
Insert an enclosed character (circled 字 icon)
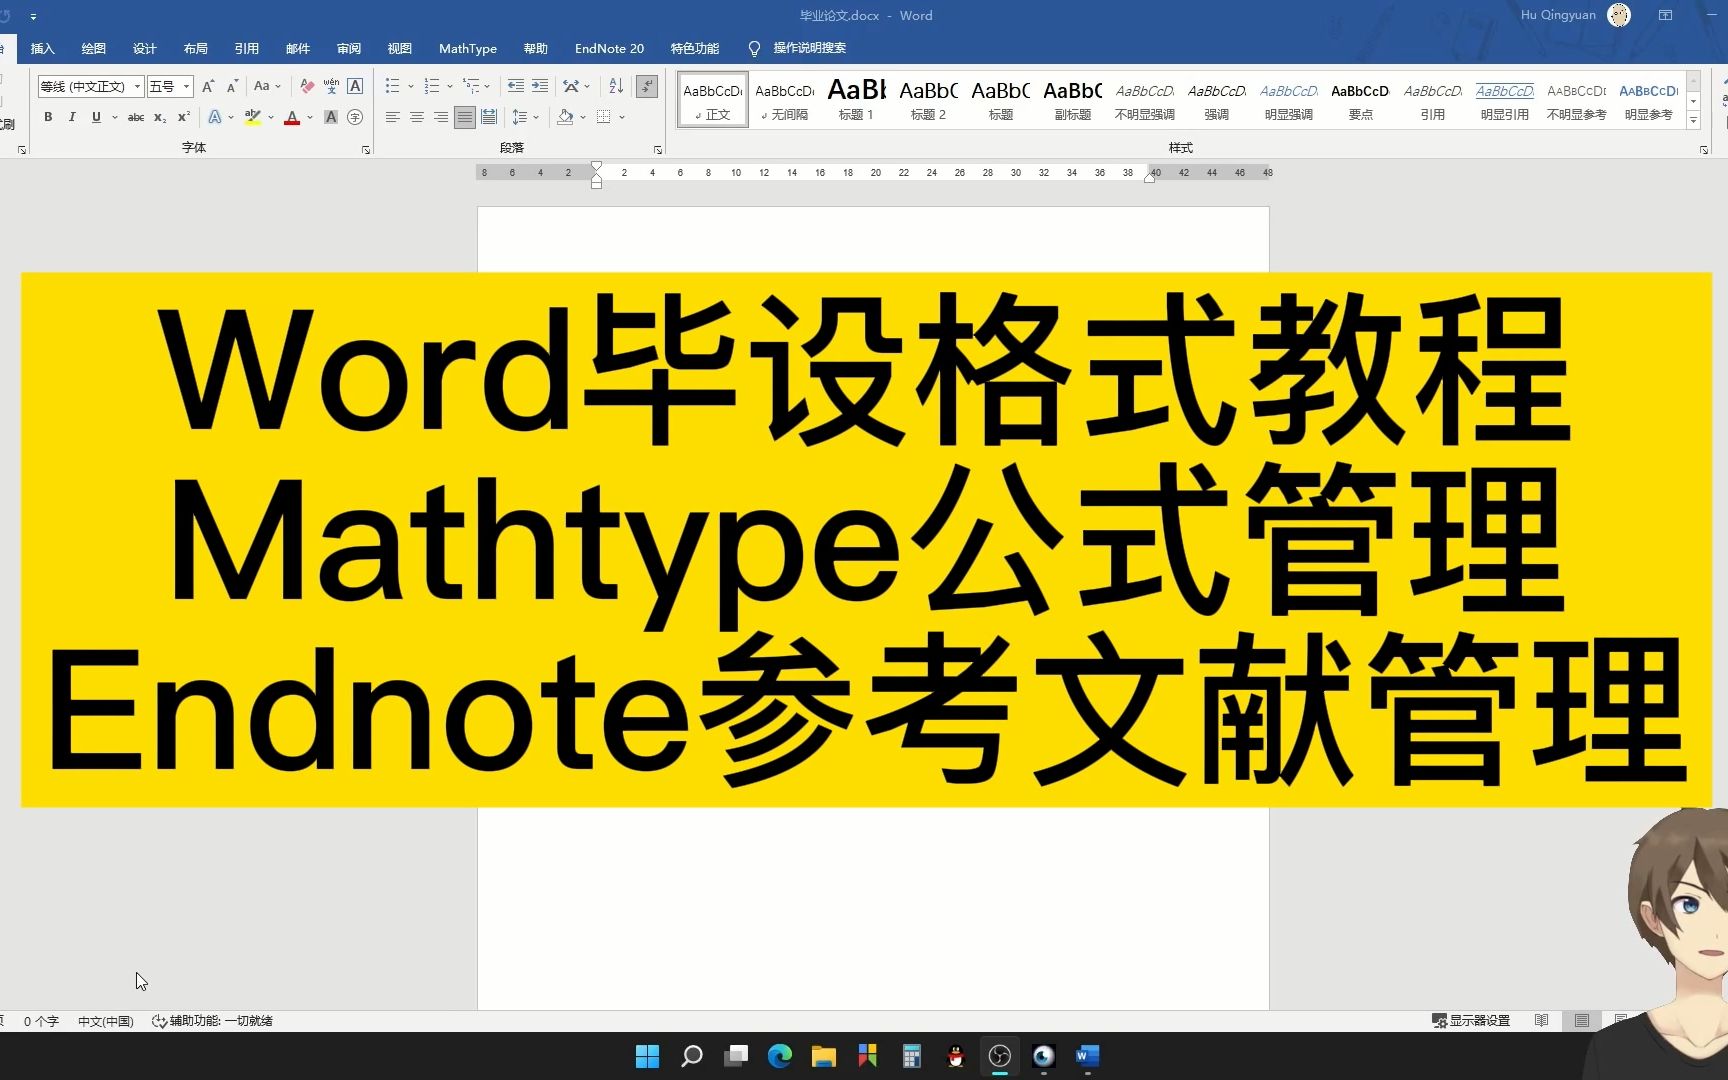[355, 117]
